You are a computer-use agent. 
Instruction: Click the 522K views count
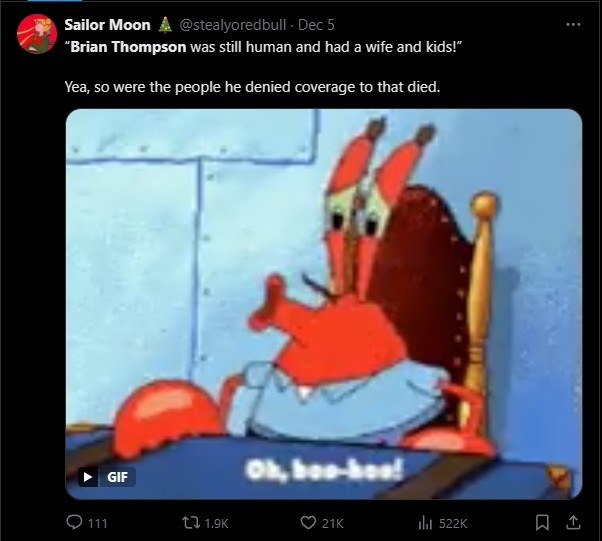point(453,524)
